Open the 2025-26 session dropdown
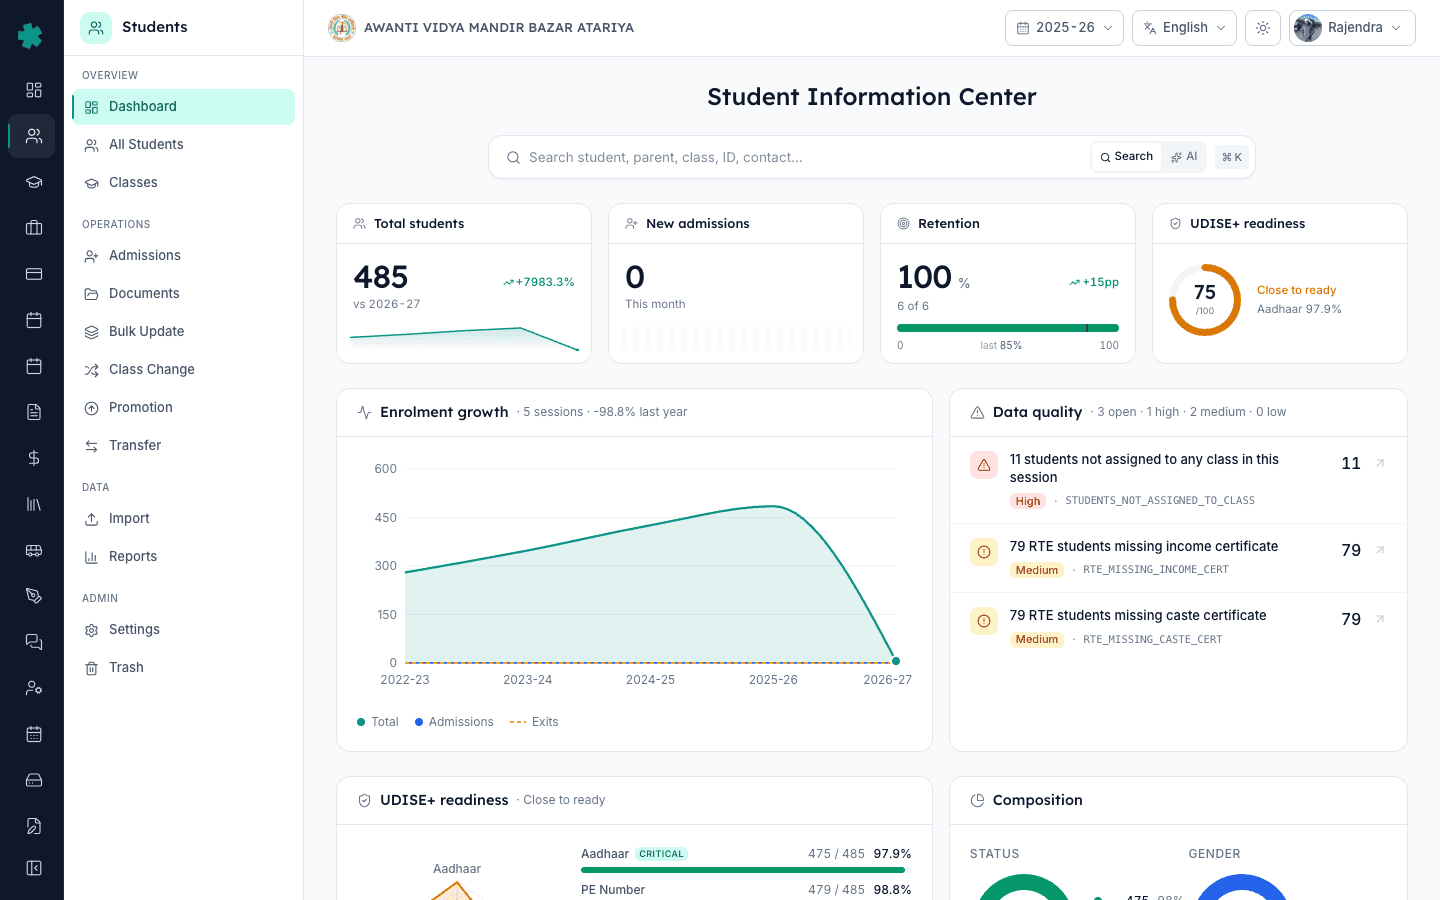The width and height of the screenshot is (1440, 900). coord(1064,28)
